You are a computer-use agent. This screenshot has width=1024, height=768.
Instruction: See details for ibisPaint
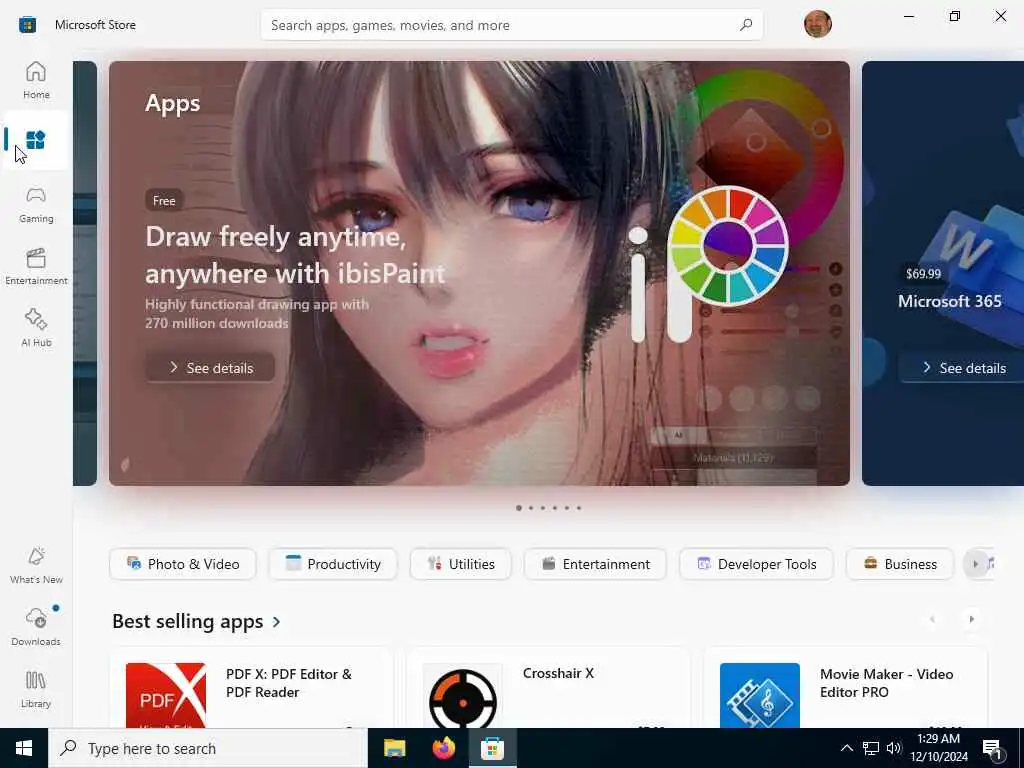[x=210, y=368]
